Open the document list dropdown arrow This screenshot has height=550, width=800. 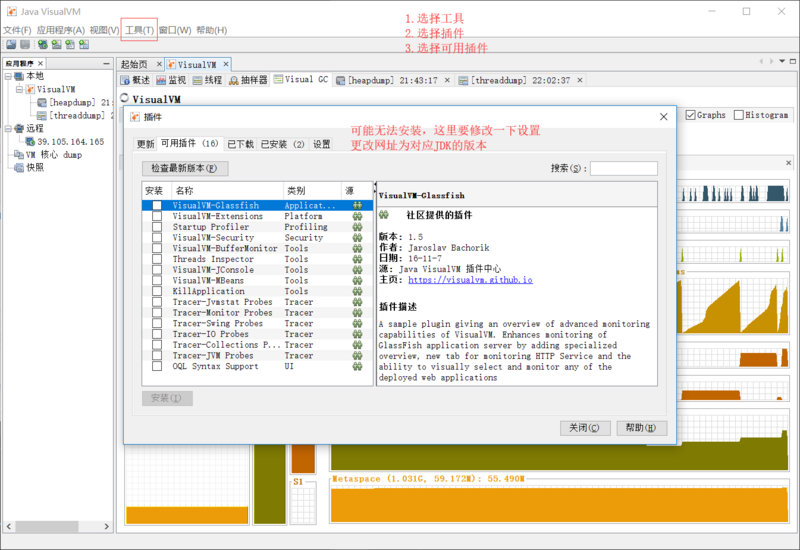782,61
